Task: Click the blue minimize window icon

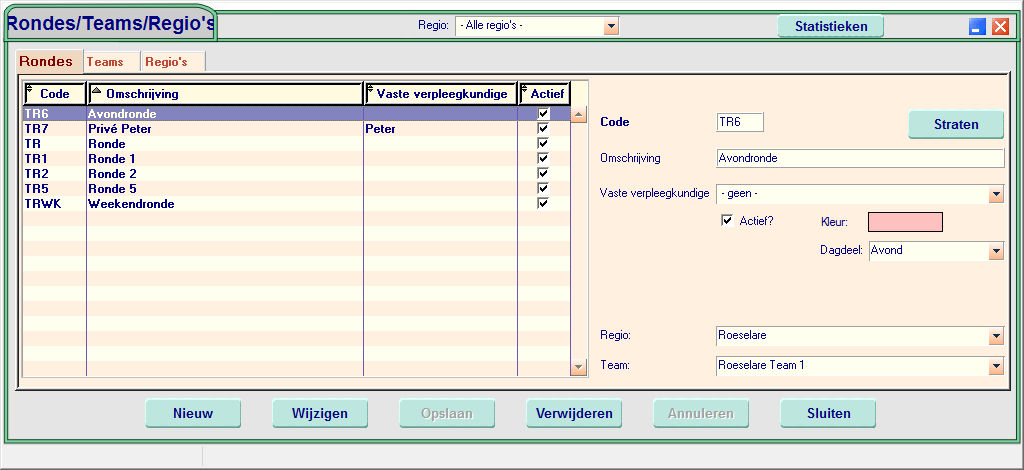Action: (978, 27)
